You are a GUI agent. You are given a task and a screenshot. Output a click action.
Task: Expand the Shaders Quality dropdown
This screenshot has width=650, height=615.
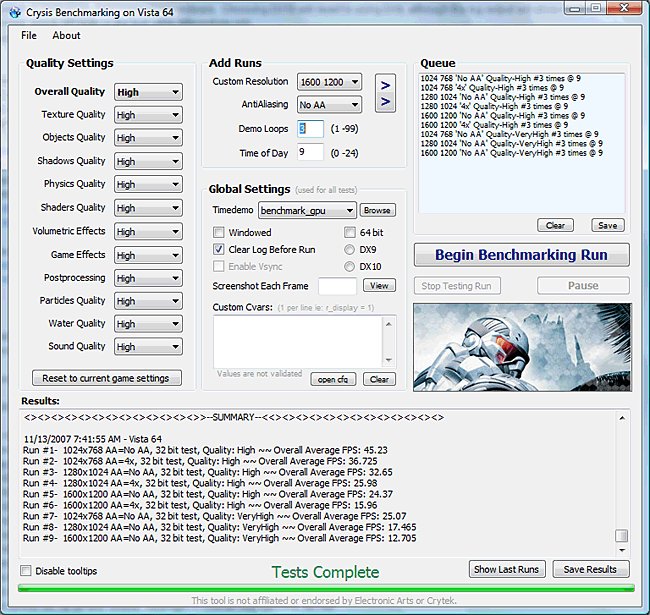coord(148,208)
